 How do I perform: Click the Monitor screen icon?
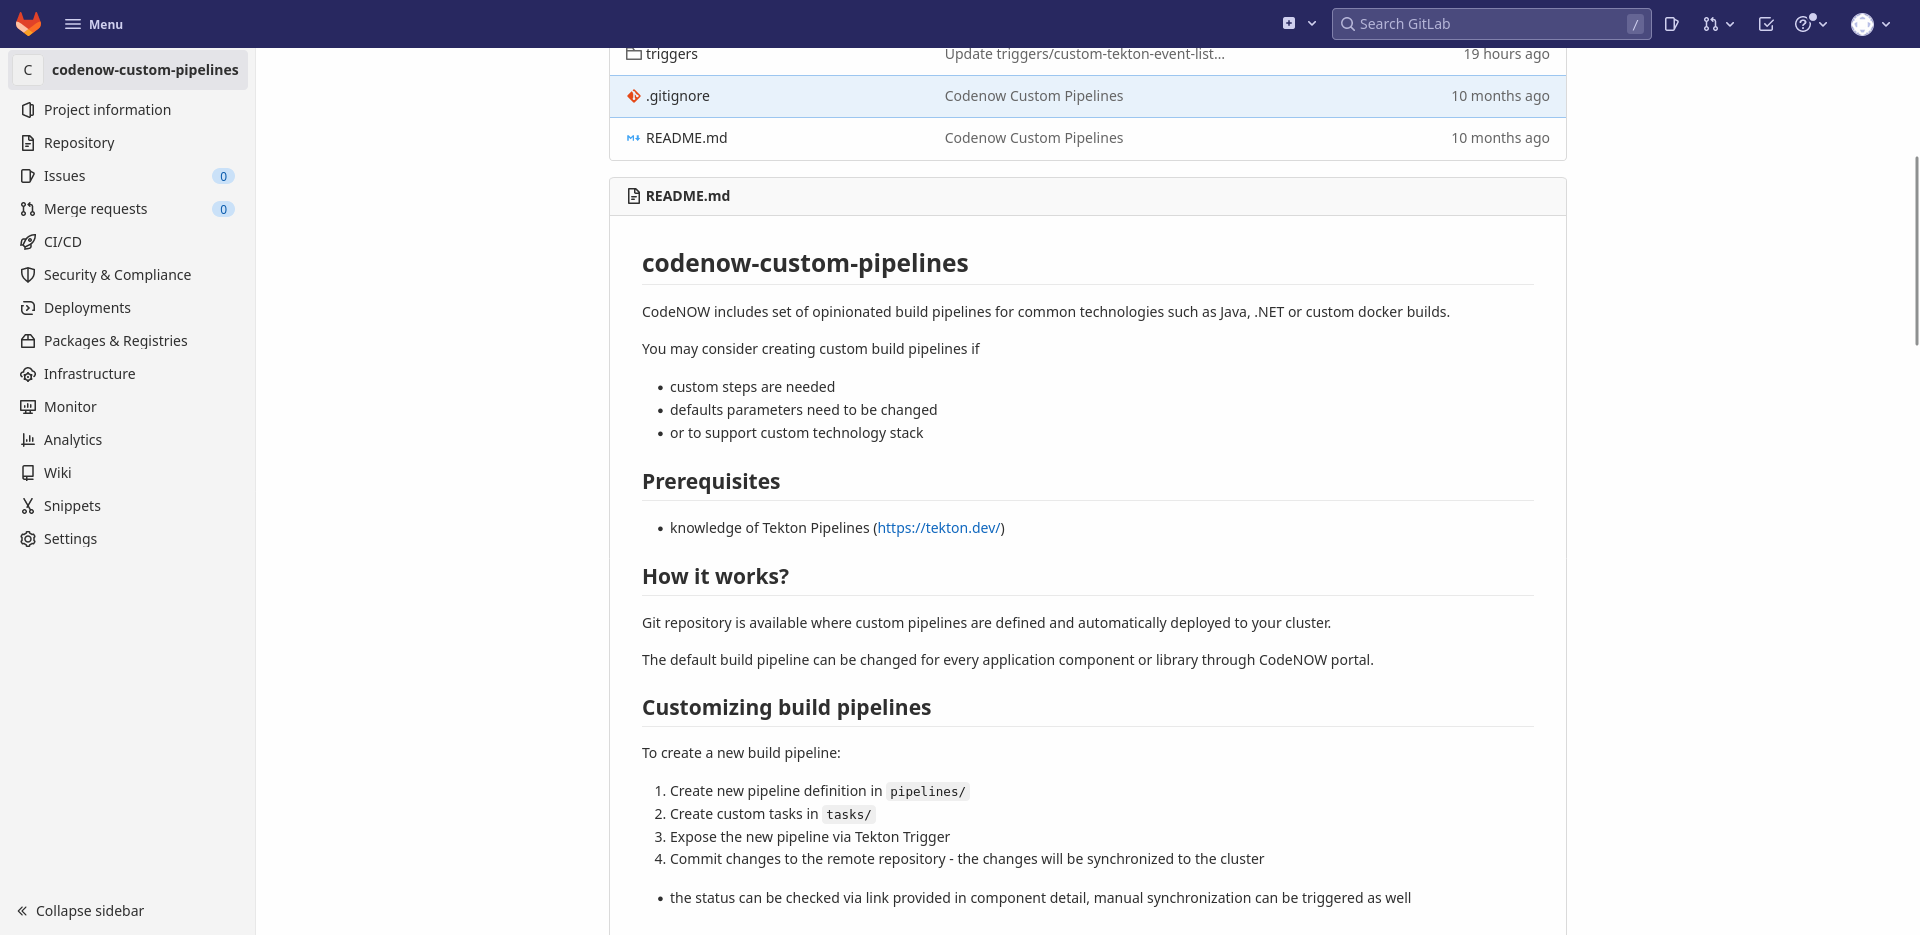tap(28, 407)
